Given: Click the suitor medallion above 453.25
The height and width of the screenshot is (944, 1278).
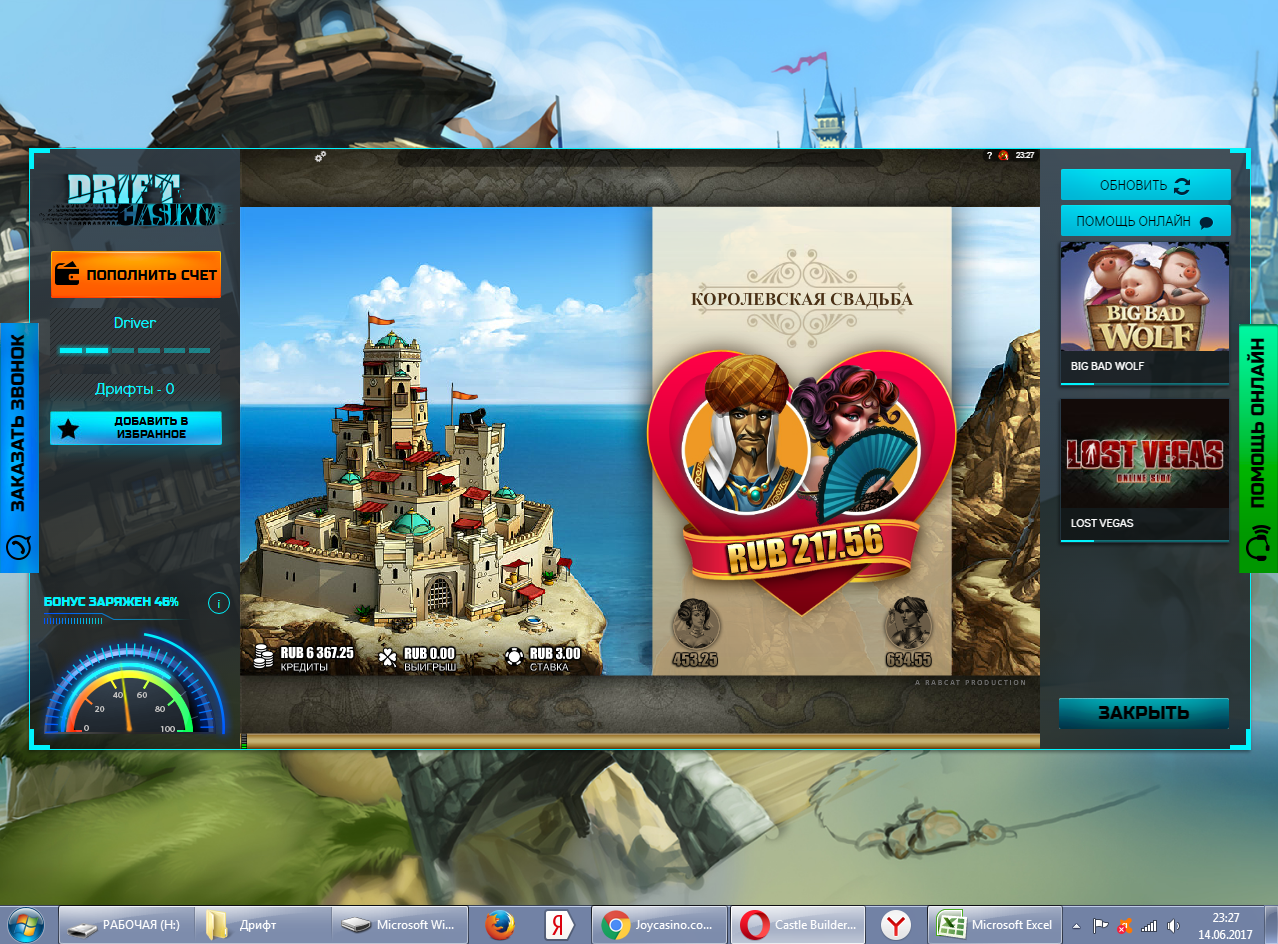Looking at the screenshot, I should (695, 625).
